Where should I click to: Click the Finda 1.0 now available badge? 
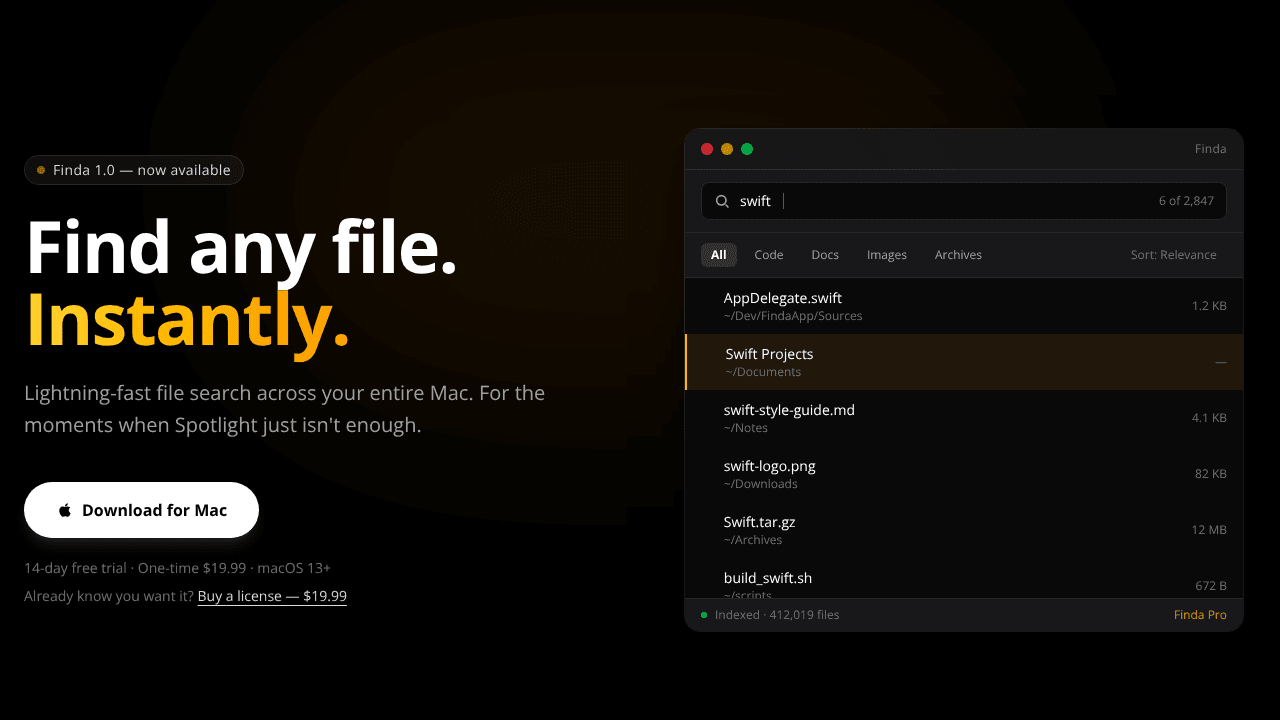134,170
